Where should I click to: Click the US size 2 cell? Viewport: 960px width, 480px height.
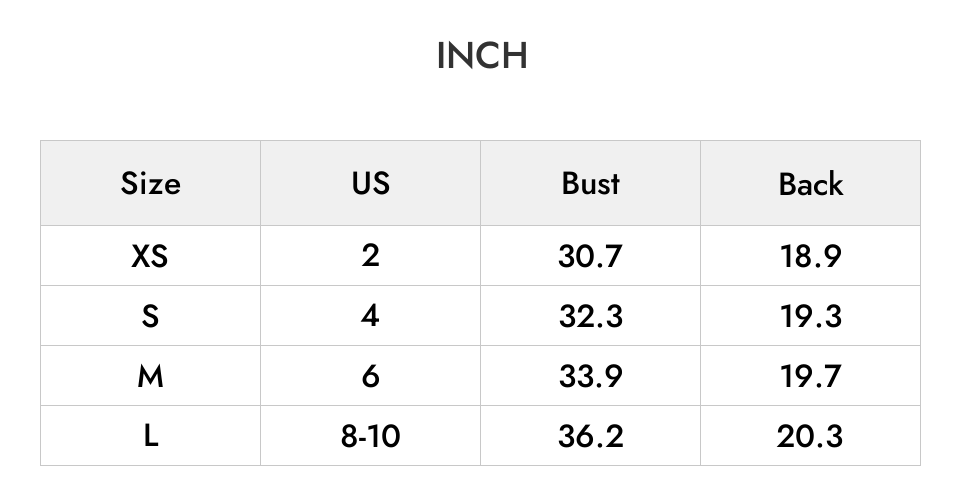coord(370,256)
